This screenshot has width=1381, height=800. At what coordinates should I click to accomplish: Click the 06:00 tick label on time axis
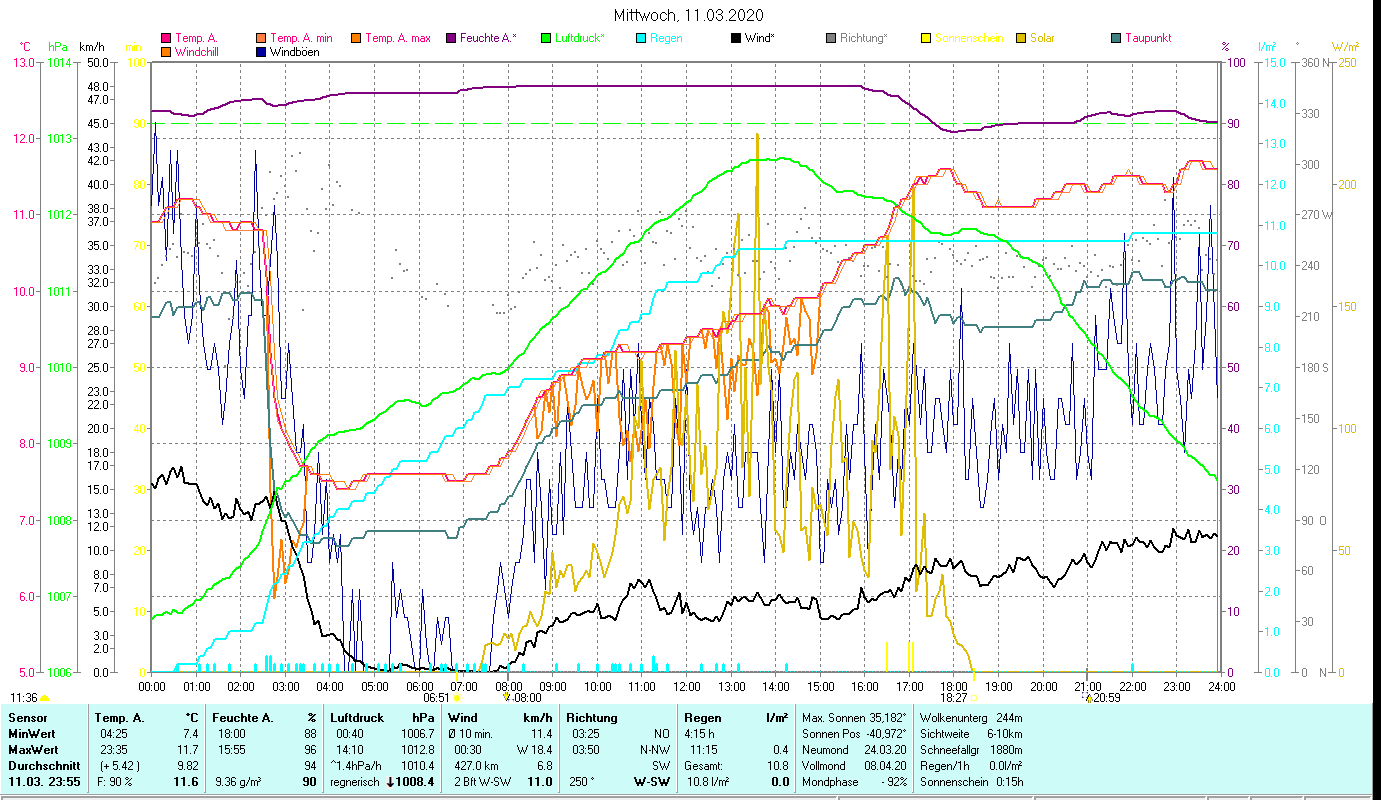click(419, 686)
